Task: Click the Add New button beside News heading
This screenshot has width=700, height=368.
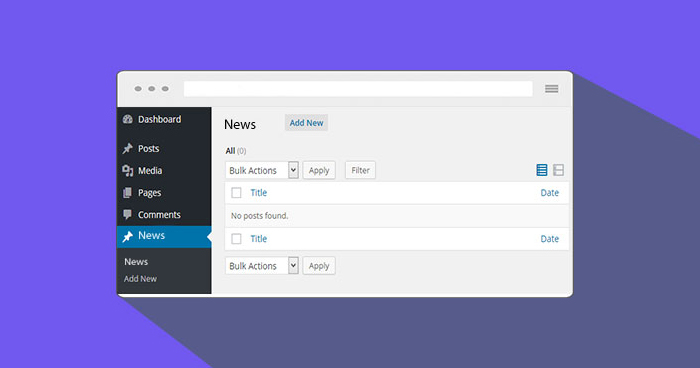Action: pyautogui.click(x=306, y=123)
